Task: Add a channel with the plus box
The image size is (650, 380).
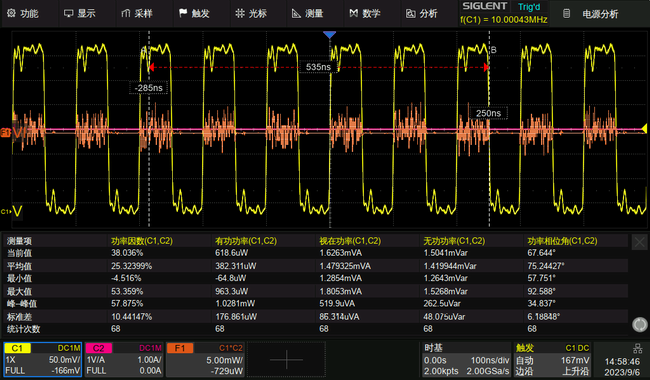Action: [x=286, y=359]
